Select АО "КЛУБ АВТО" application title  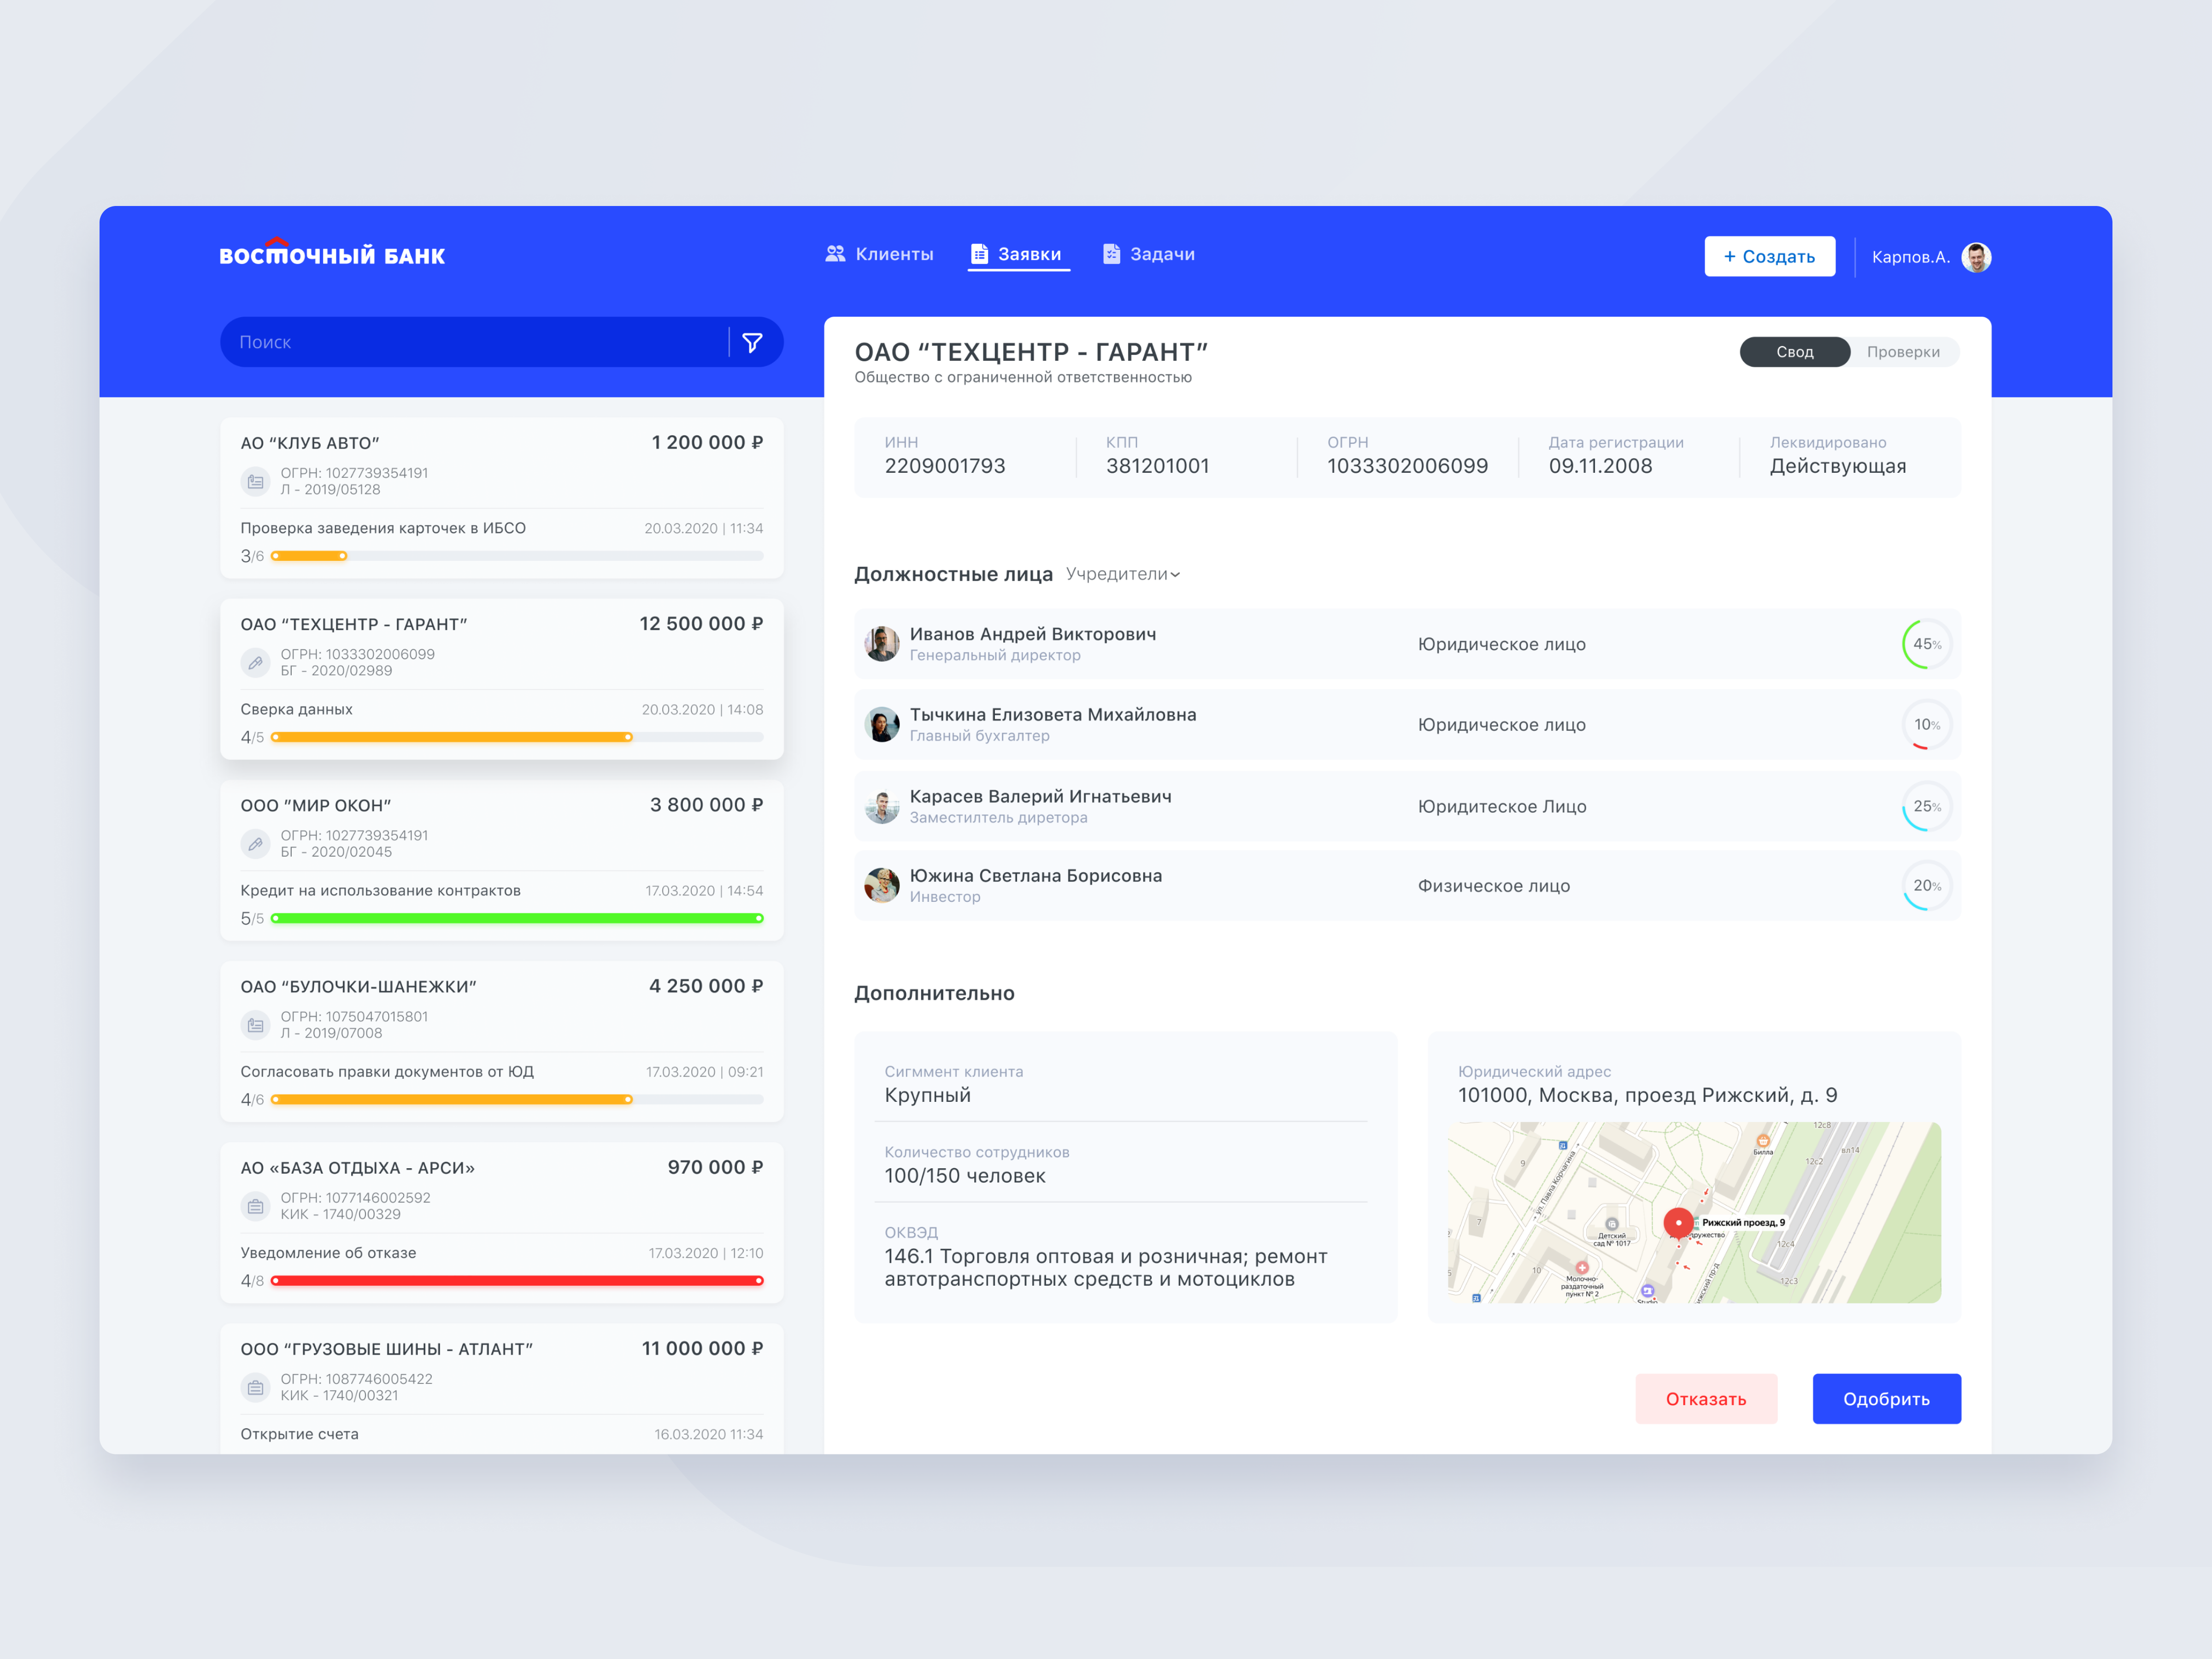point(310,443)
